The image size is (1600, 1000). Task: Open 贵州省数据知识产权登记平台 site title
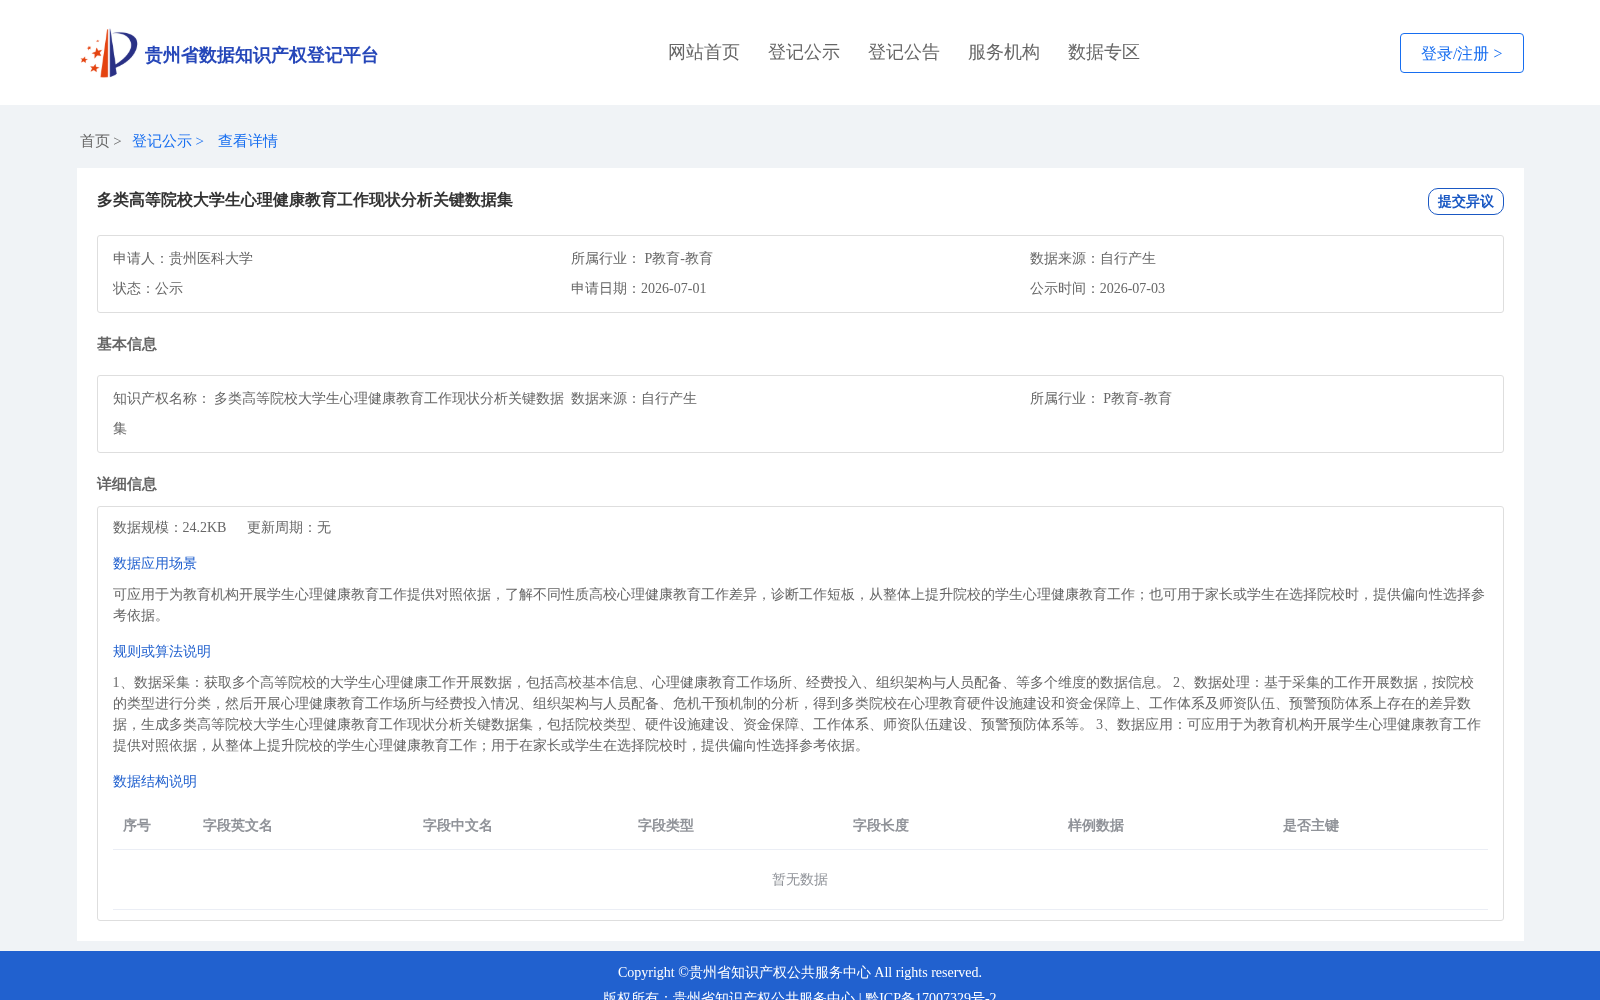tap(261, 55)
